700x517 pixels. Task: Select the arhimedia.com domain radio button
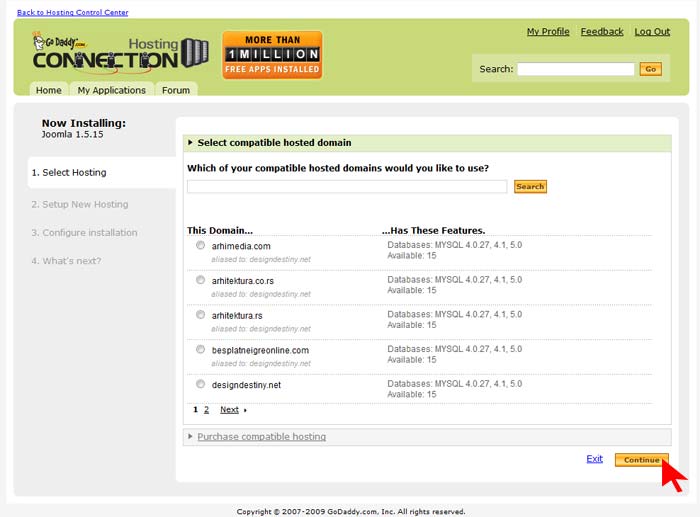(x=200, y=245)
